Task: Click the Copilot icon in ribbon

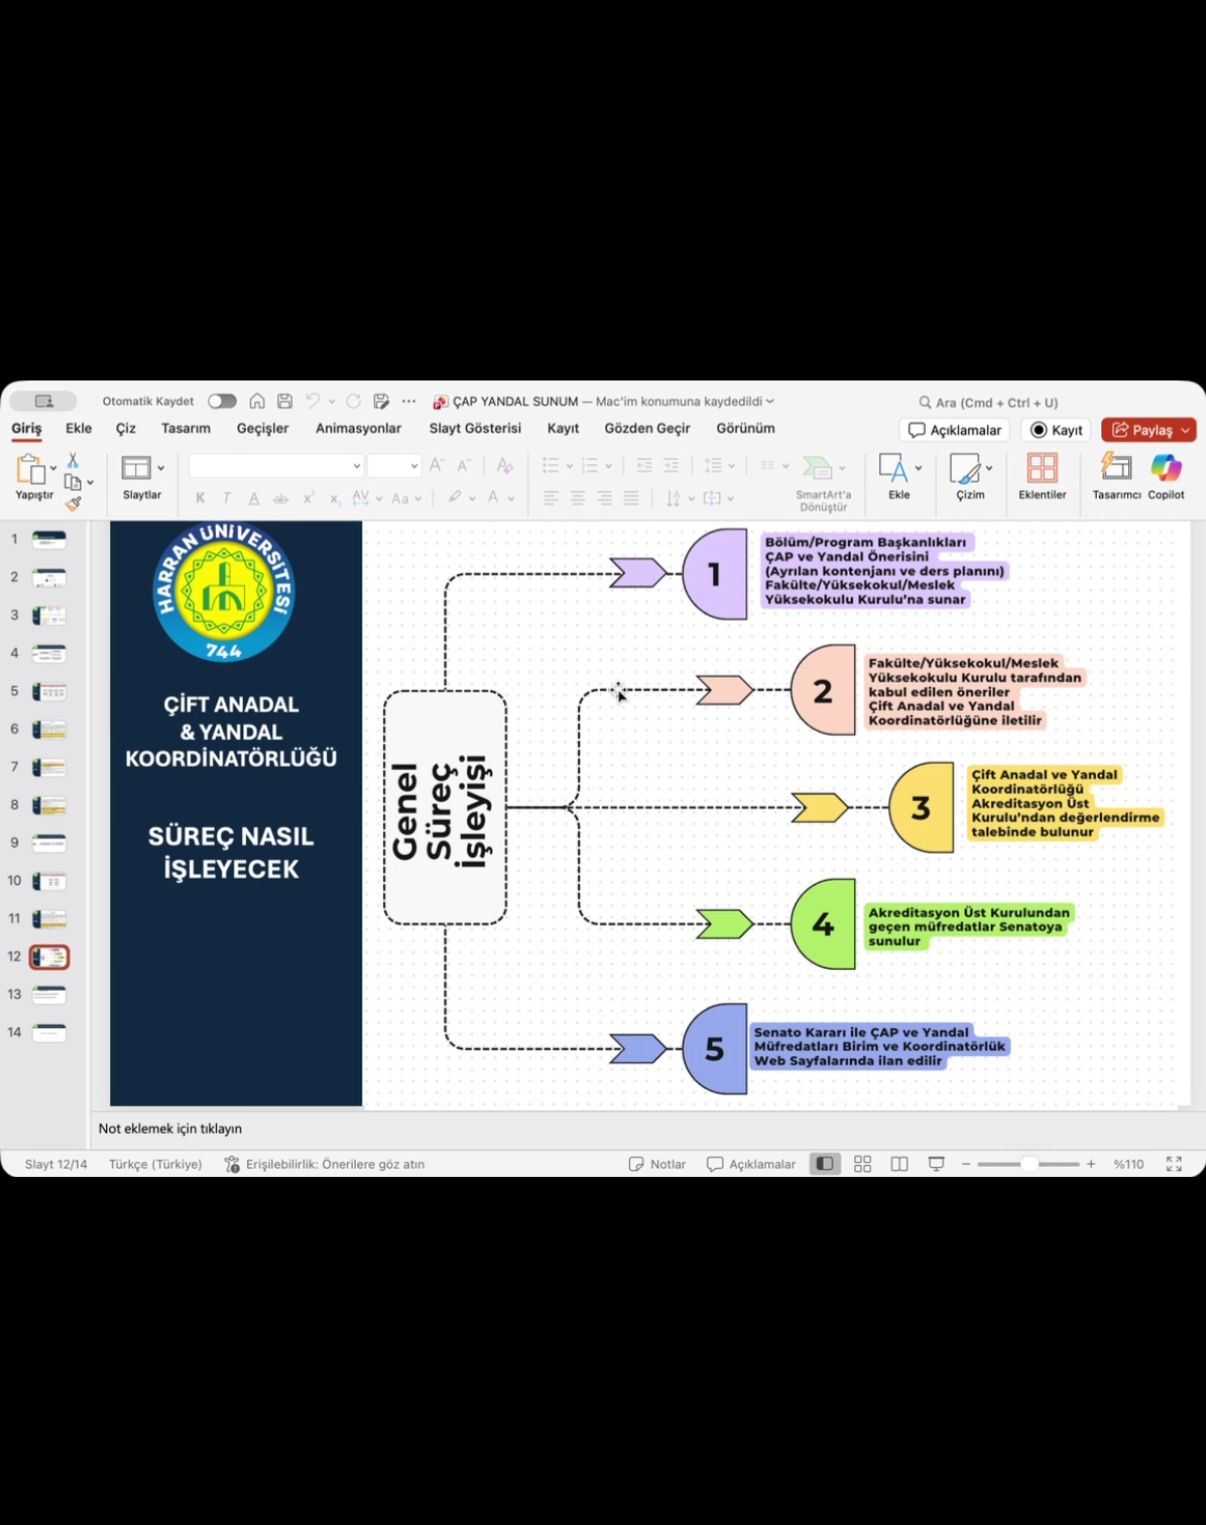Action: point(1165,468)
